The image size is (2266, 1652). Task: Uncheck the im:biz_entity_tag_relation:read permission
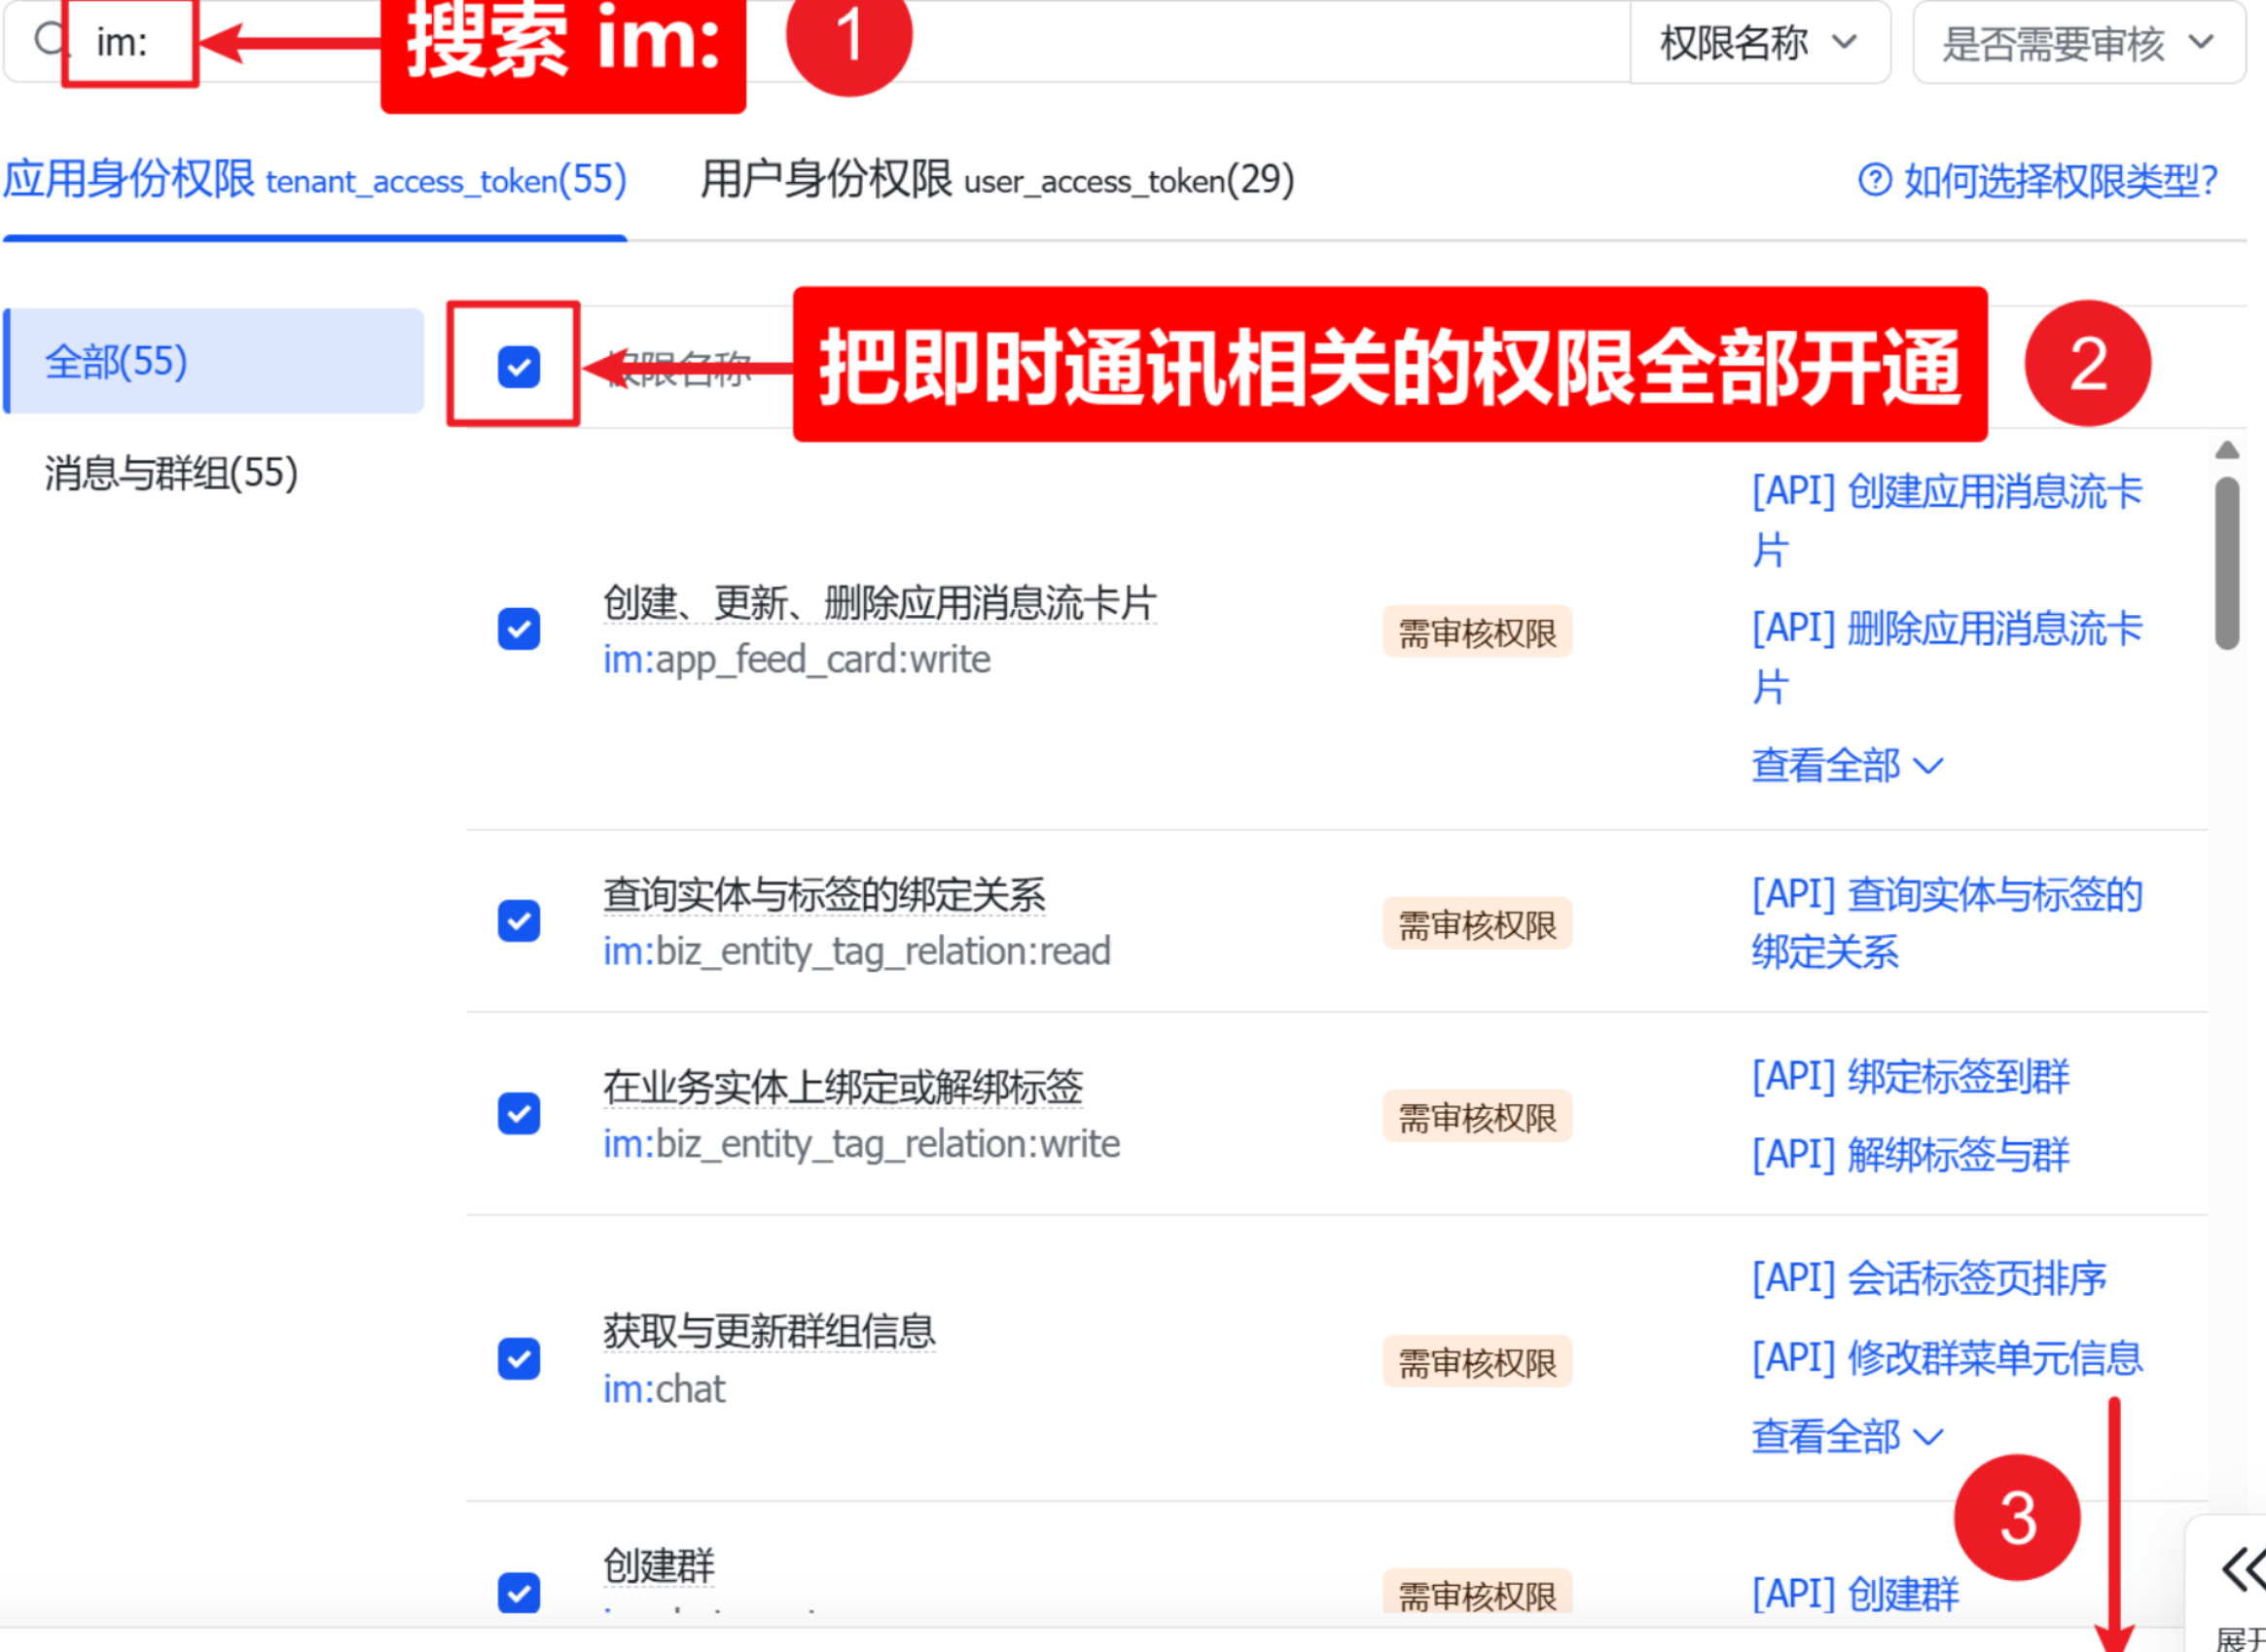(518, 921)
